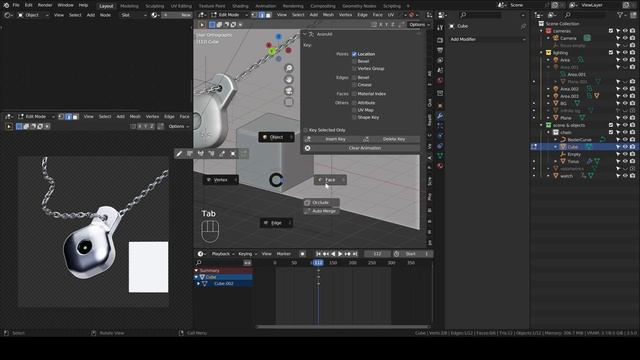The image size is (640, 360).
Task: Jump to the start frame in timeline
Action: click(318, 254)
